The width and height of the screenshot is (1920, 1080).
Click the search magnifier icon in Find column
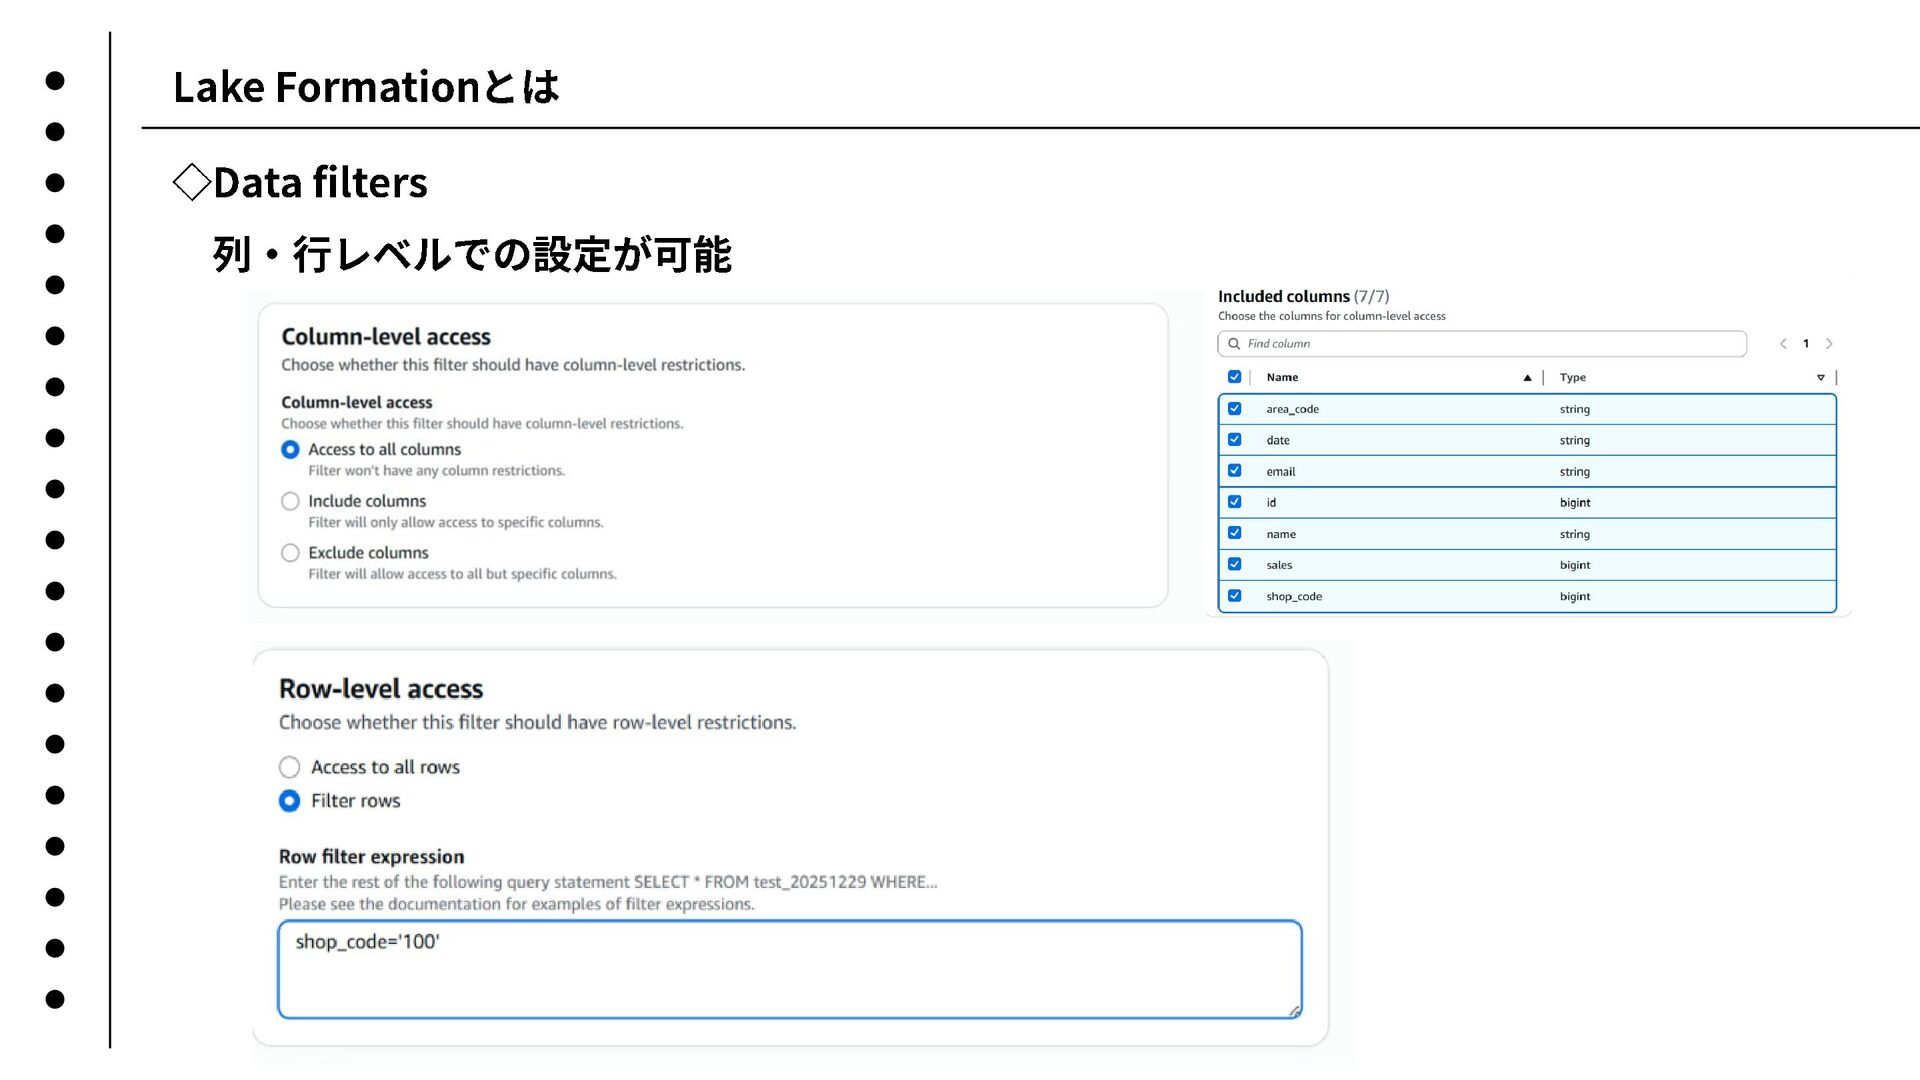click(x=1234, y=344)
